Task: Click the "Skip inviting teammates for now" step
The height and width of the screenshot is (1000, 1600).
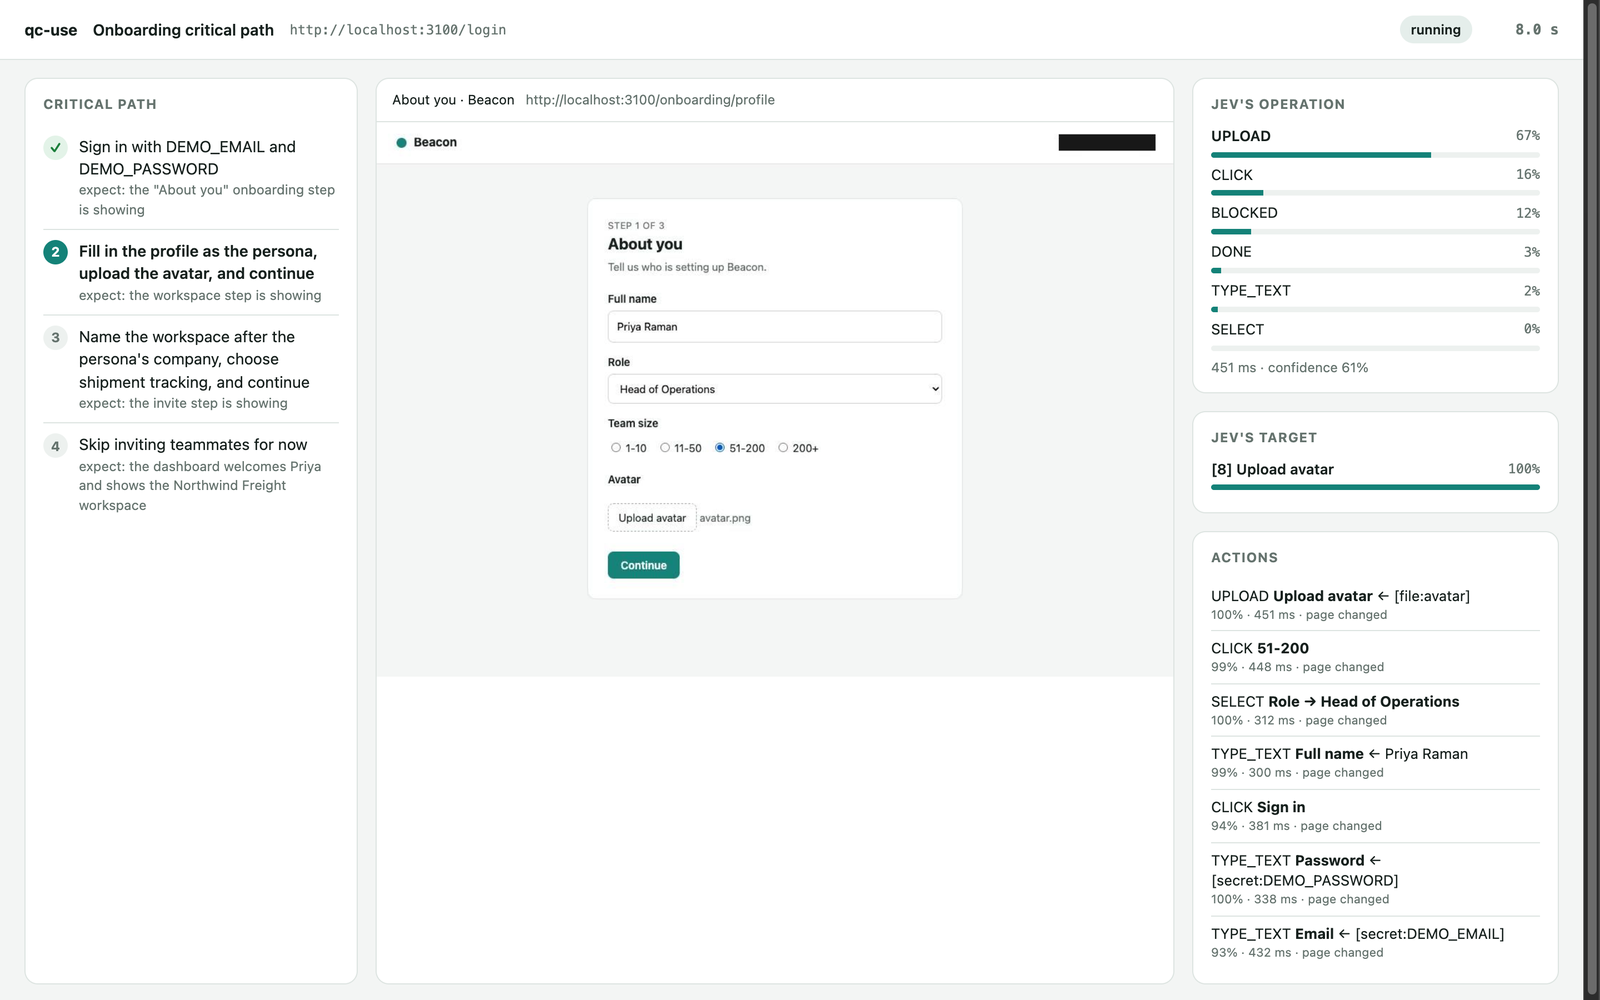Action: tap(193, 445)
